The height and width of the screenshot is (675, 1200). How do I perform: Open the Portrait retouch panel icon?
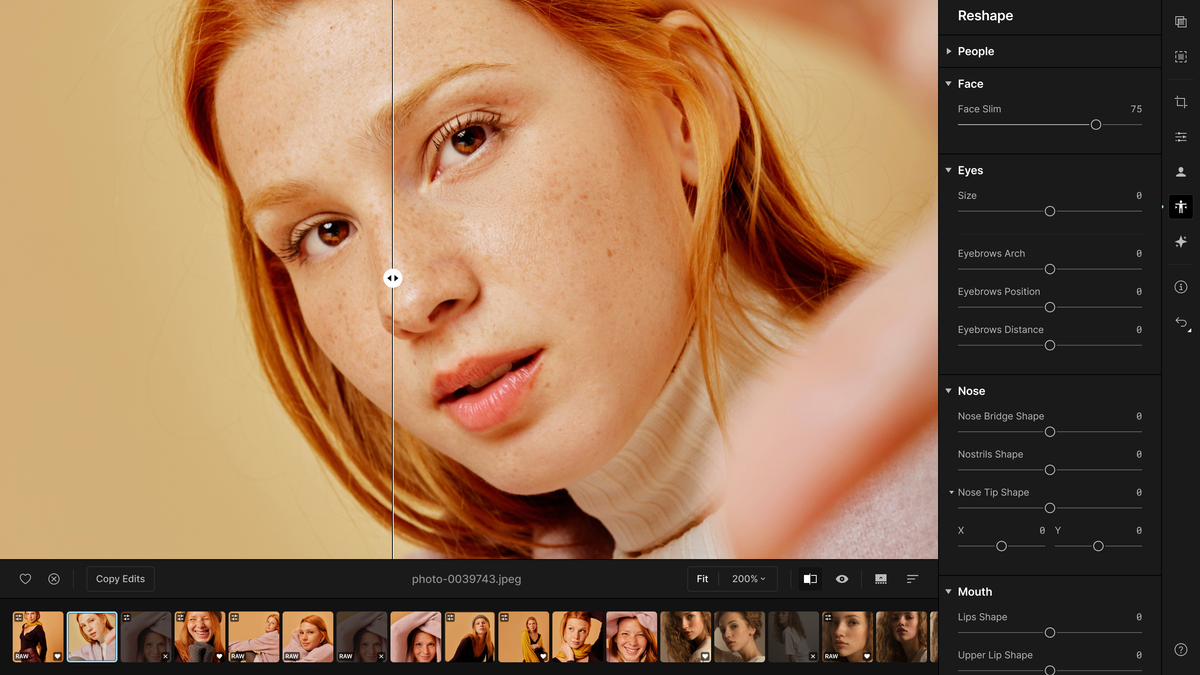[1181, 172]
